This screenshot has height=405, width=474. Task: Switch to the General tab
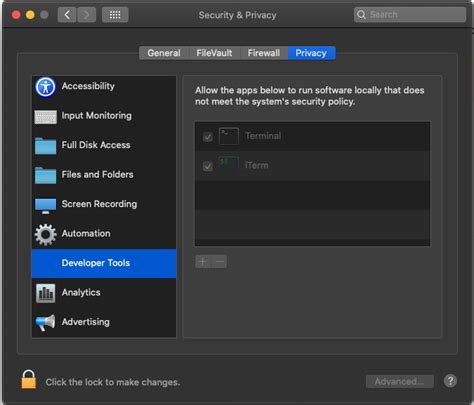pos(164,53)
